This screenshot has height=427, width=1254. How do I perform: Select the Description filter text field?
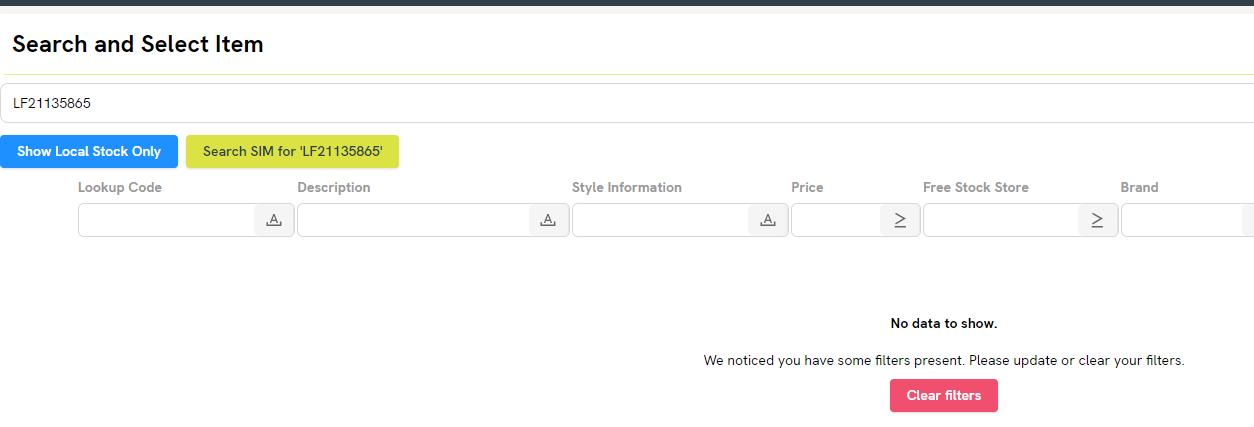click(x=413, y=220)
